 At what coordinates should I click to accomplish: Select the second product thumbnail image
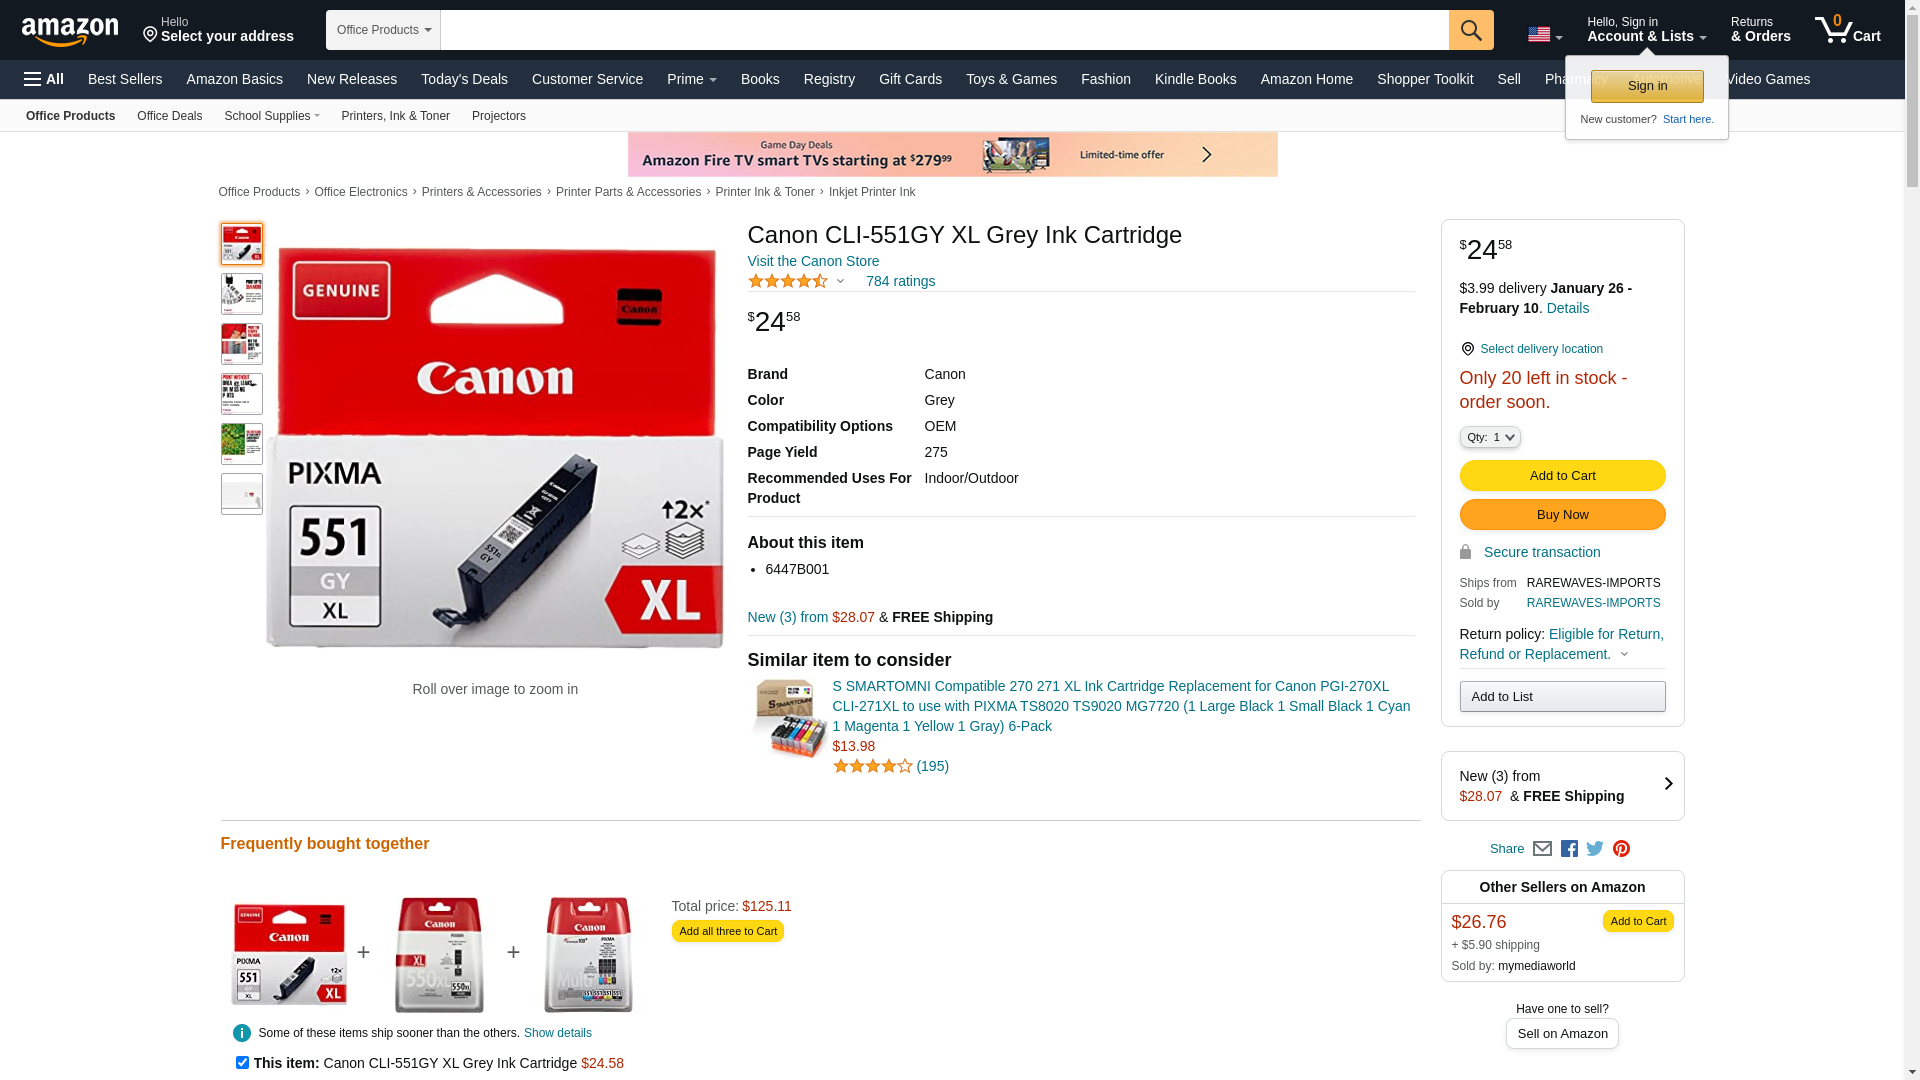pyautogui.click(x=242, y=294)
